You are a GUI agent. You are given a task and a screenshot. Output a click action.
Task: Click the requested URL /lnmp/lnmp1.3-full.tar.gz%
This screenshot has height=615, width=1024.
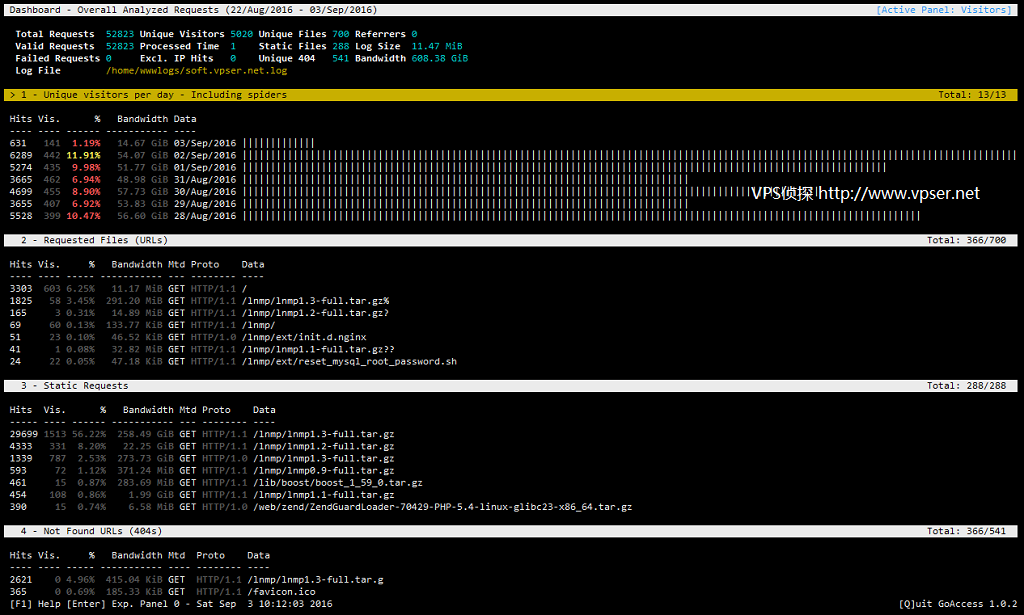315,301
